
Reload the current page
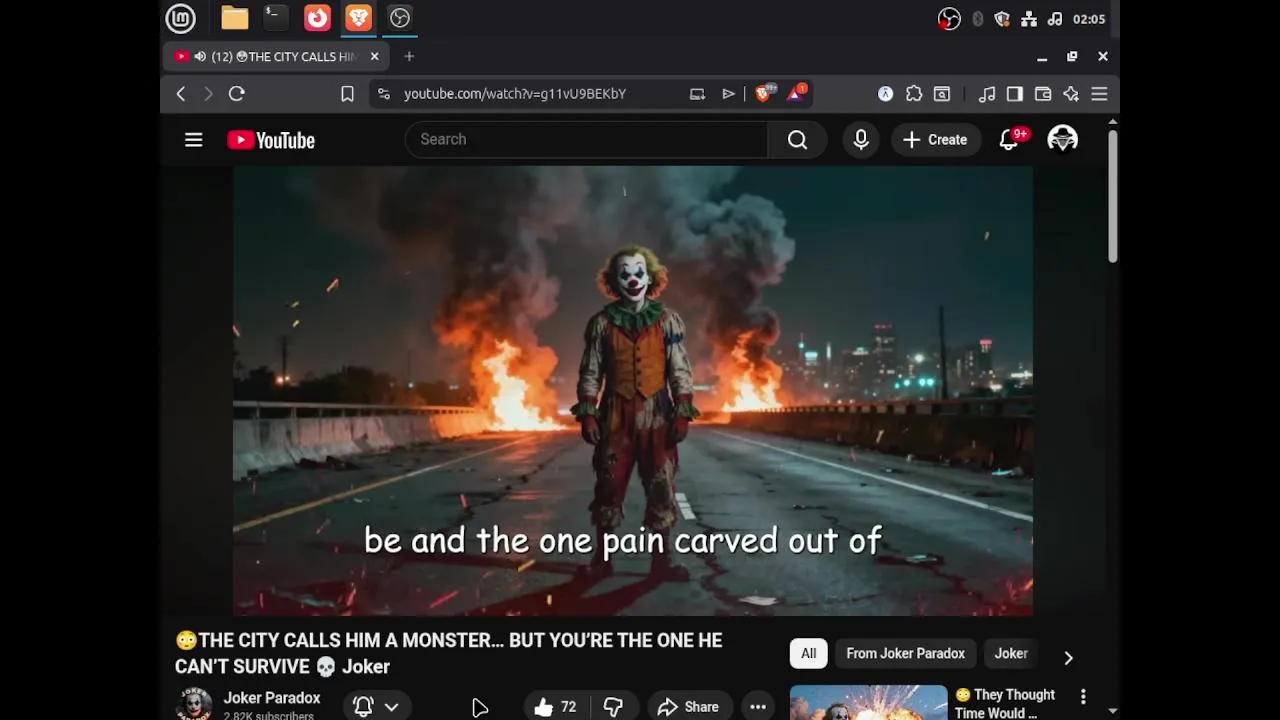(237, 94)
